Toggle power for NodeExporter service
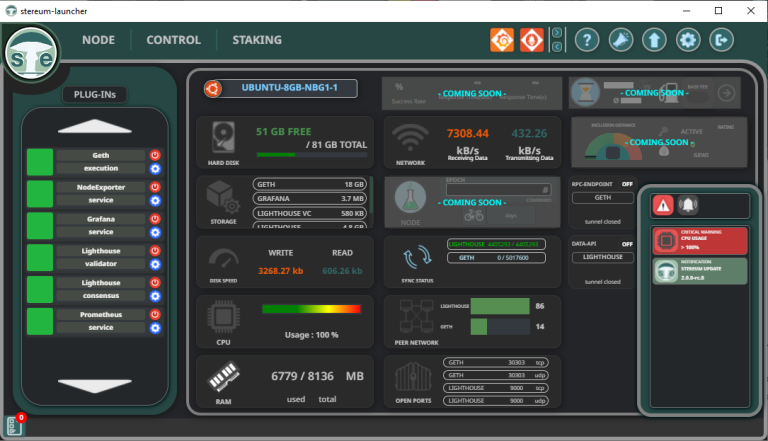The image size is (768, 441). pyautogui.click(x=155, y=187)
